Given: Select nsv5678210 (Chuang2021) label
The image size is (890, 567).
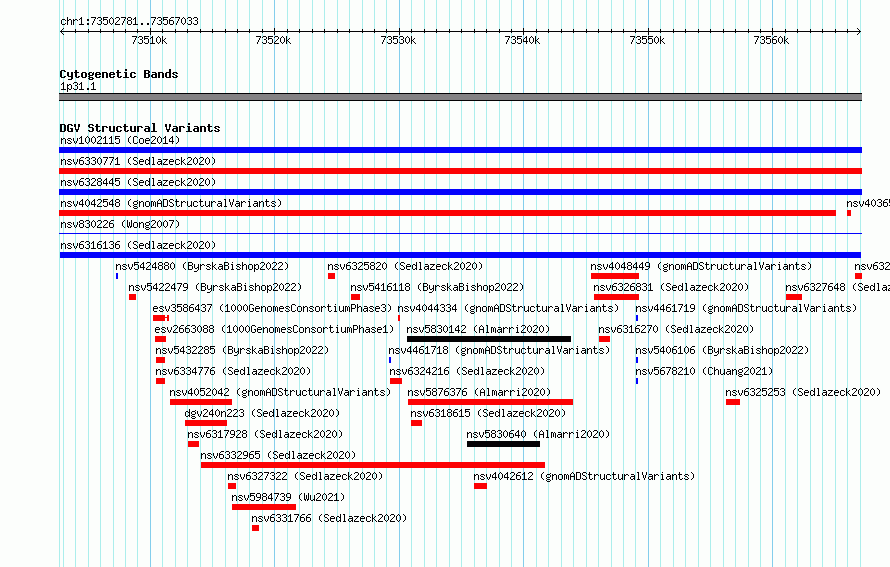Looking at the screenshot, I should click(x=704, y=371).
